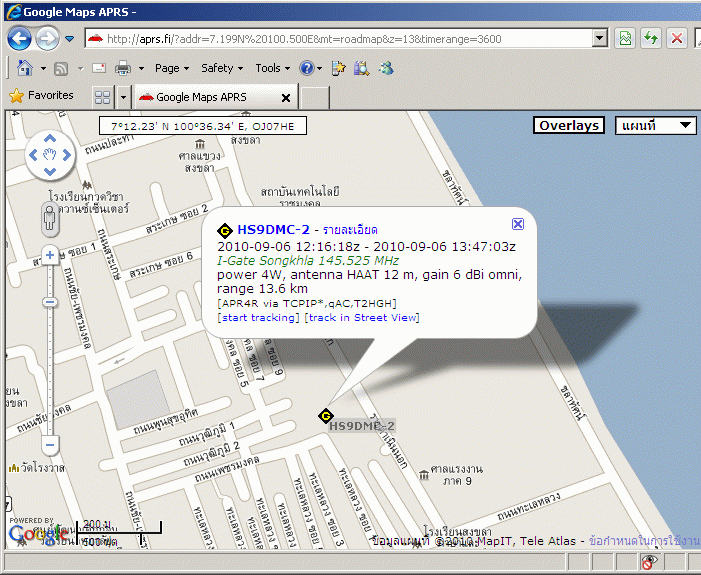
Task: Refresh the page with green arrows
Action: 651,39
